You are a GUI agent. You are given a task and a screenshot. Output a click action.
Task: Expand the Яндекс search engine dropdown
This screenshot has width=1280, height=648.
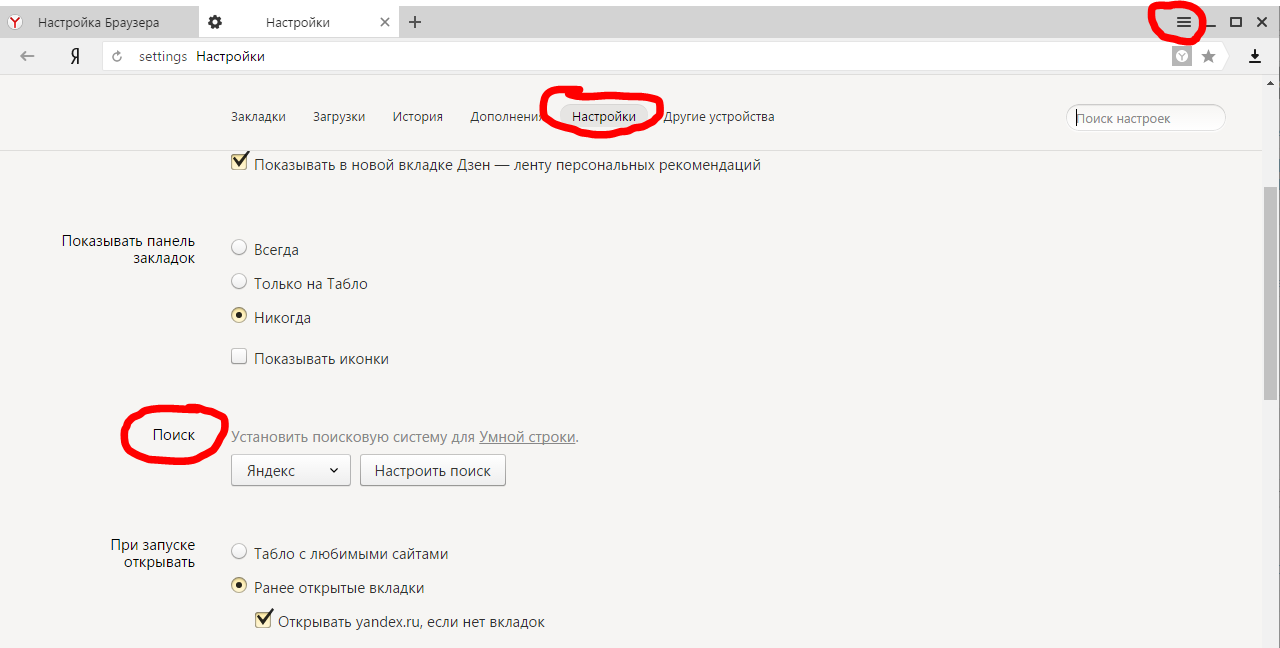coord(290,470)
